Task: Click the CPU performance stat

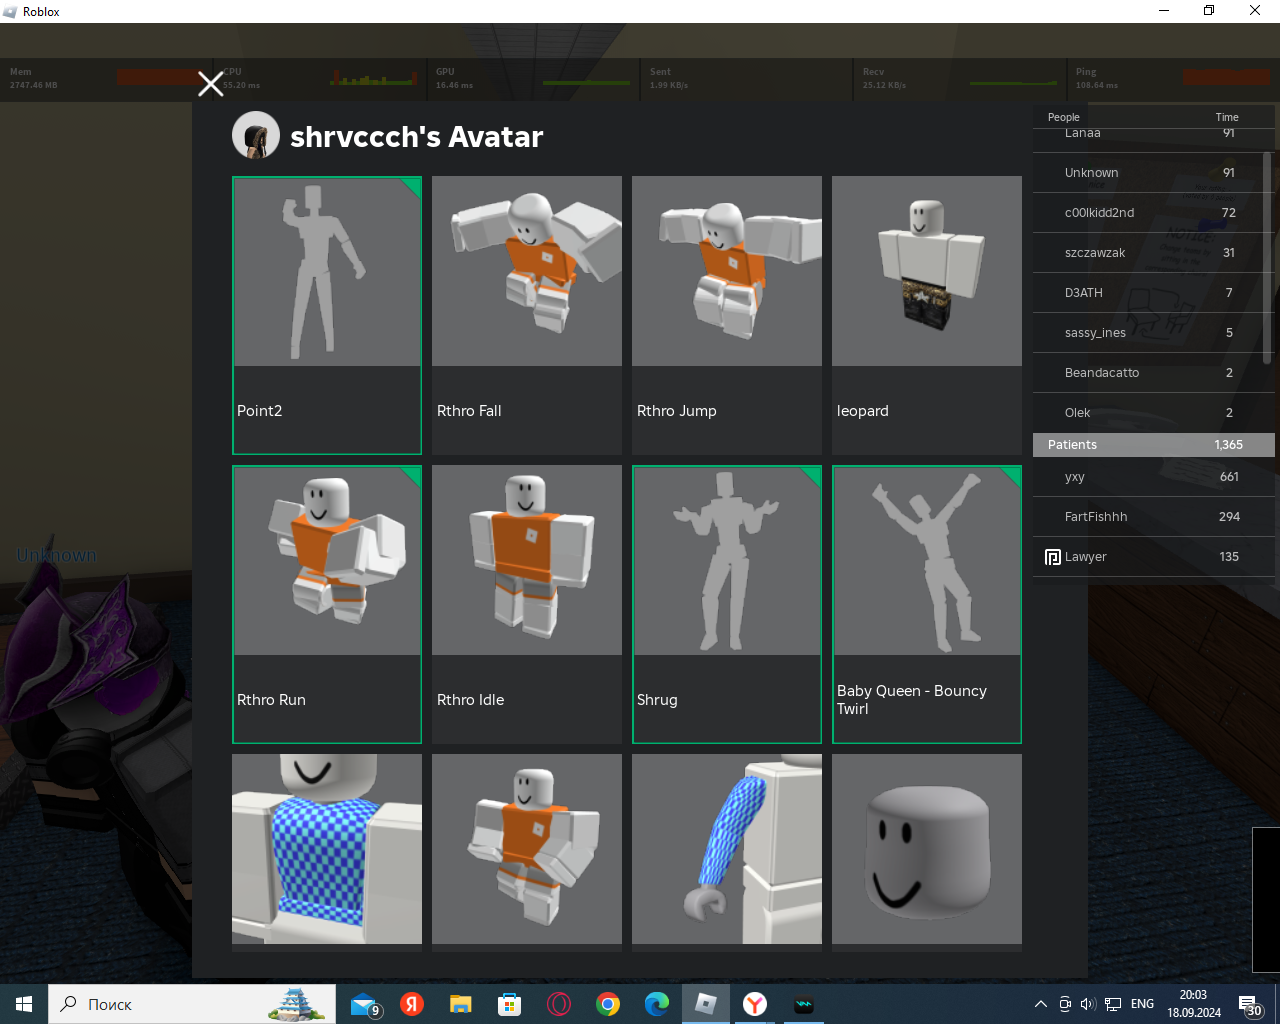Action: pyautogui.click(x=320, y=78)
